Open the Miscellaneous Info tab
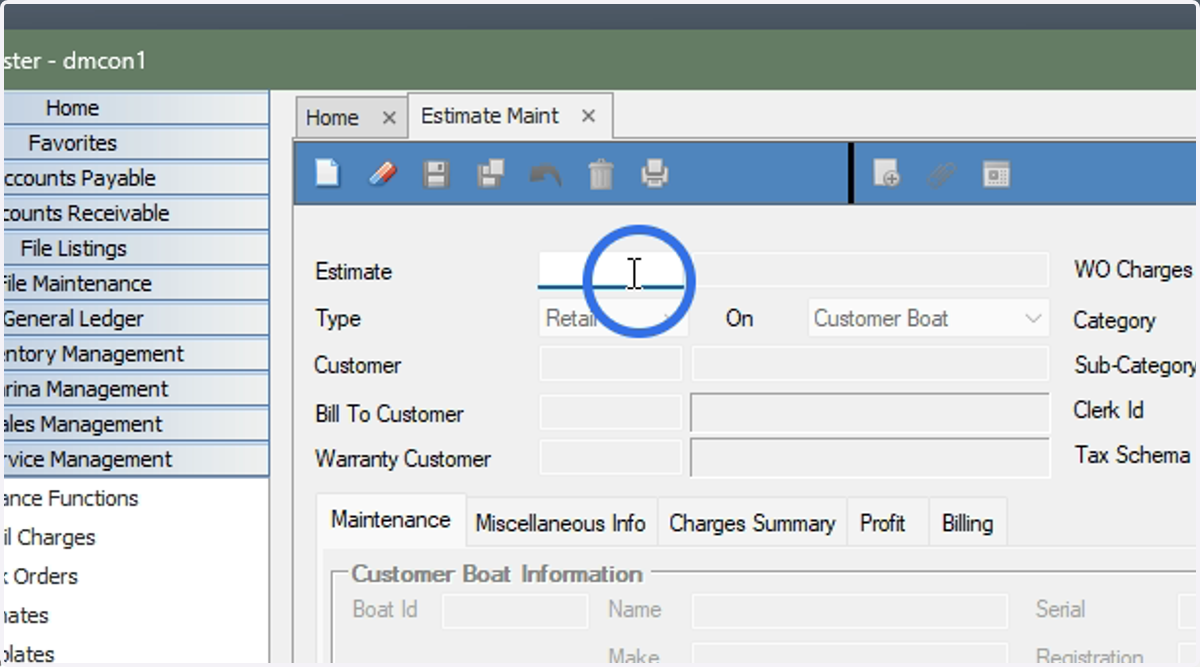 (560, 523)
